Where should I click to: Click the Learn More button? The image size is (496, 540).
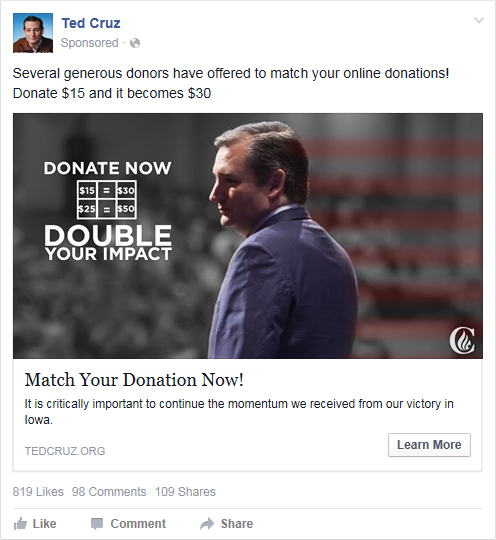429,445
